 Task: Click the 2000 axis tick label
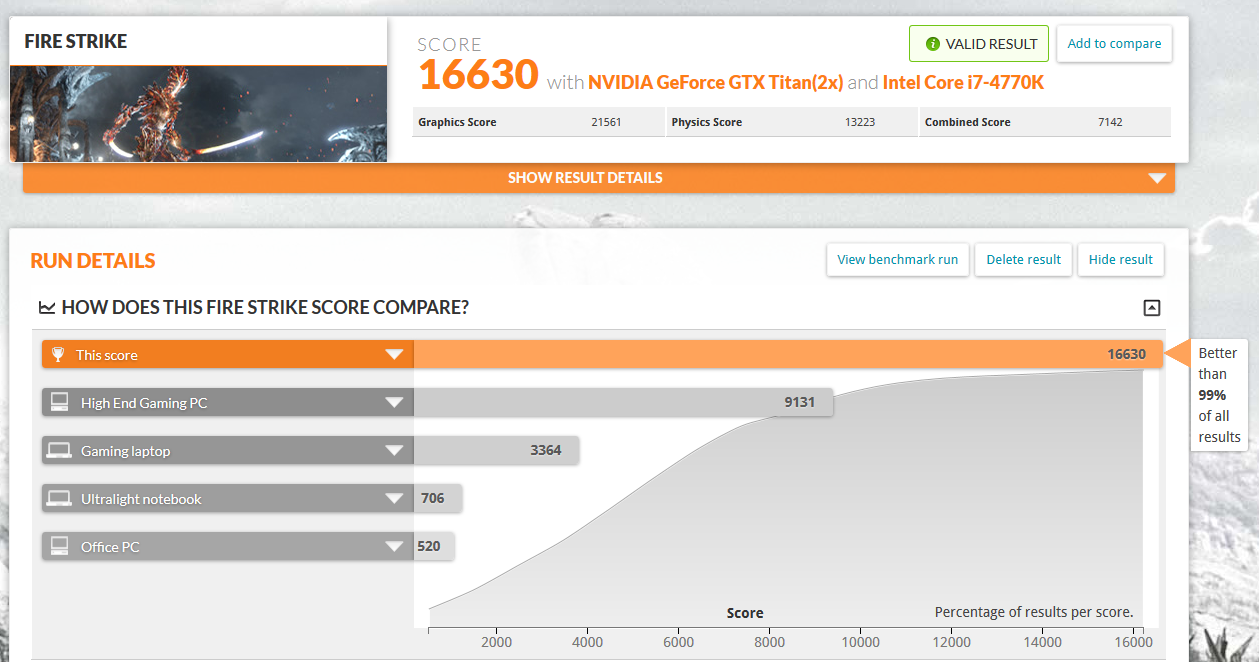(x=496, y=642)
